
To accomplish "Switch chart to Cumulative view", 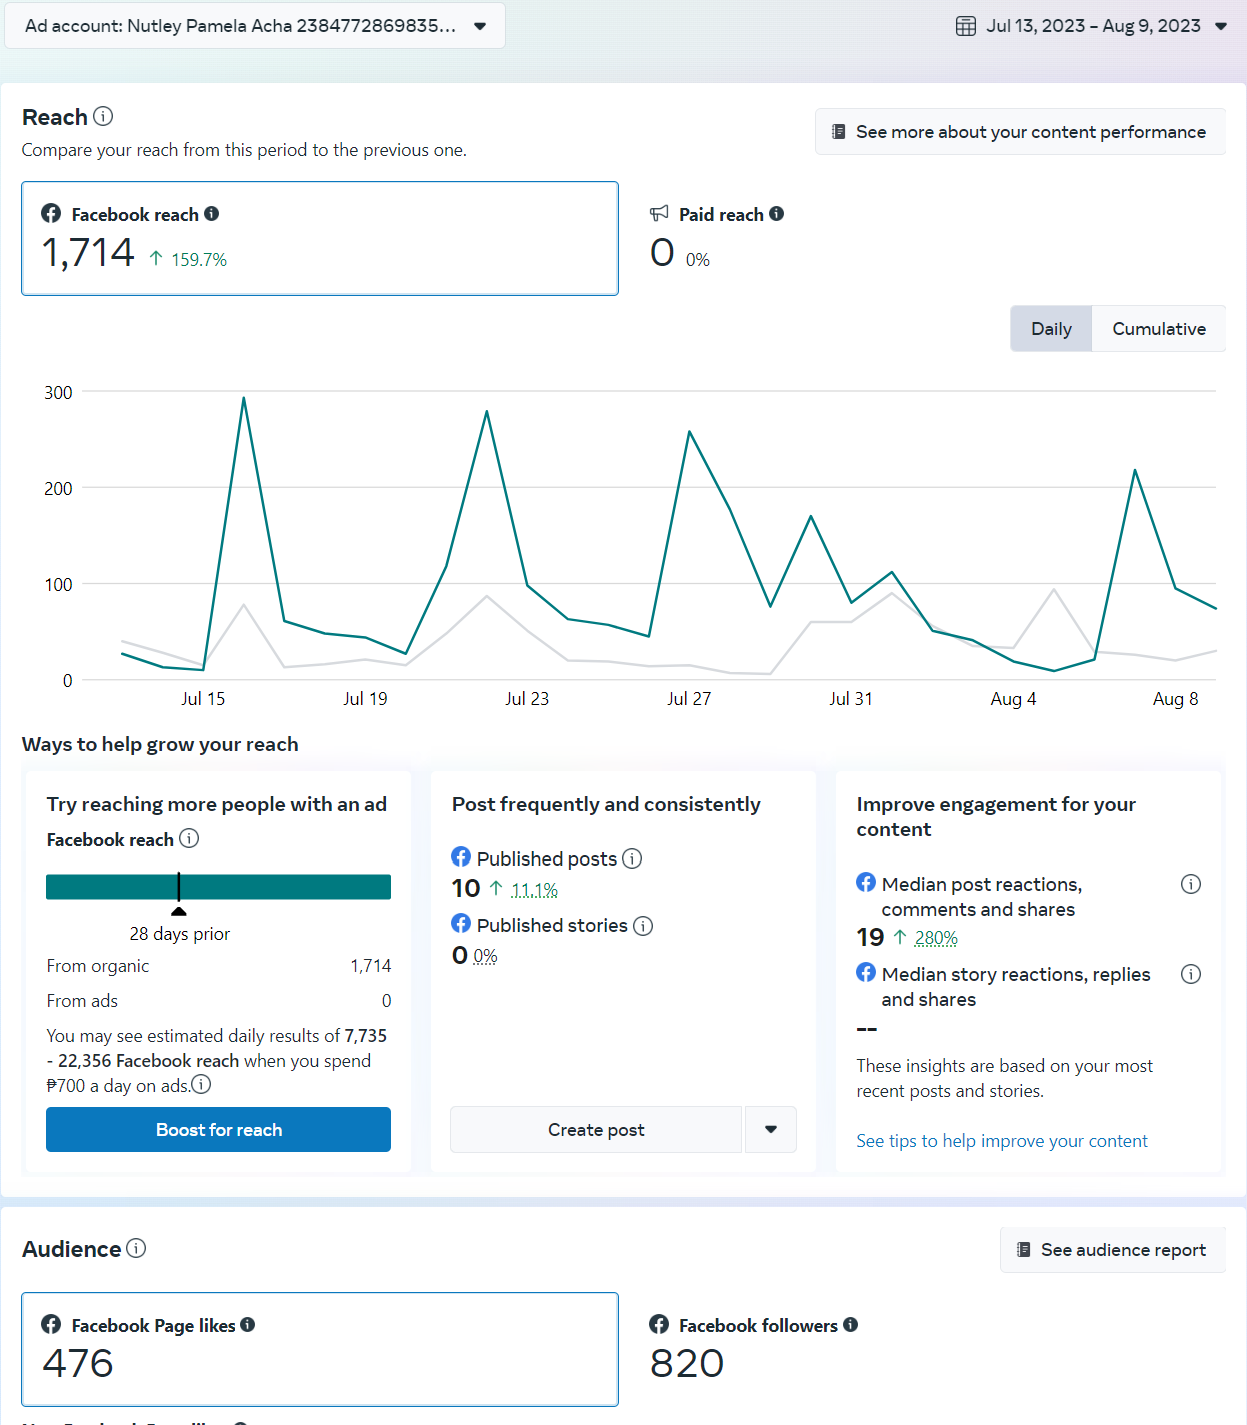I will click(x=1158, y=329).
